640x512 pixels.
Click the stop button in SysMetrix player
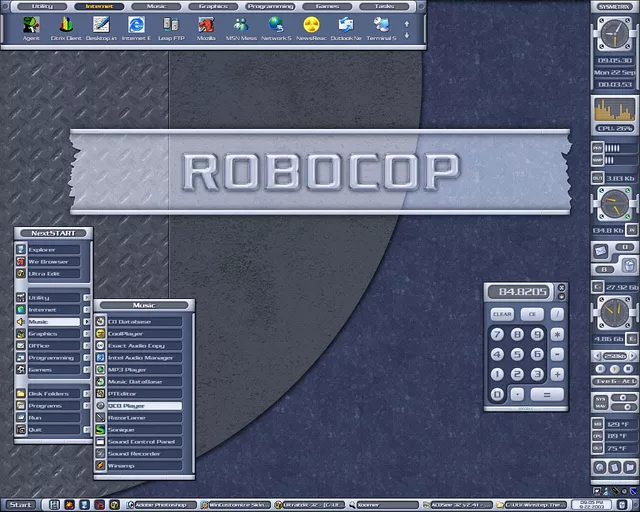click(629, 369)
